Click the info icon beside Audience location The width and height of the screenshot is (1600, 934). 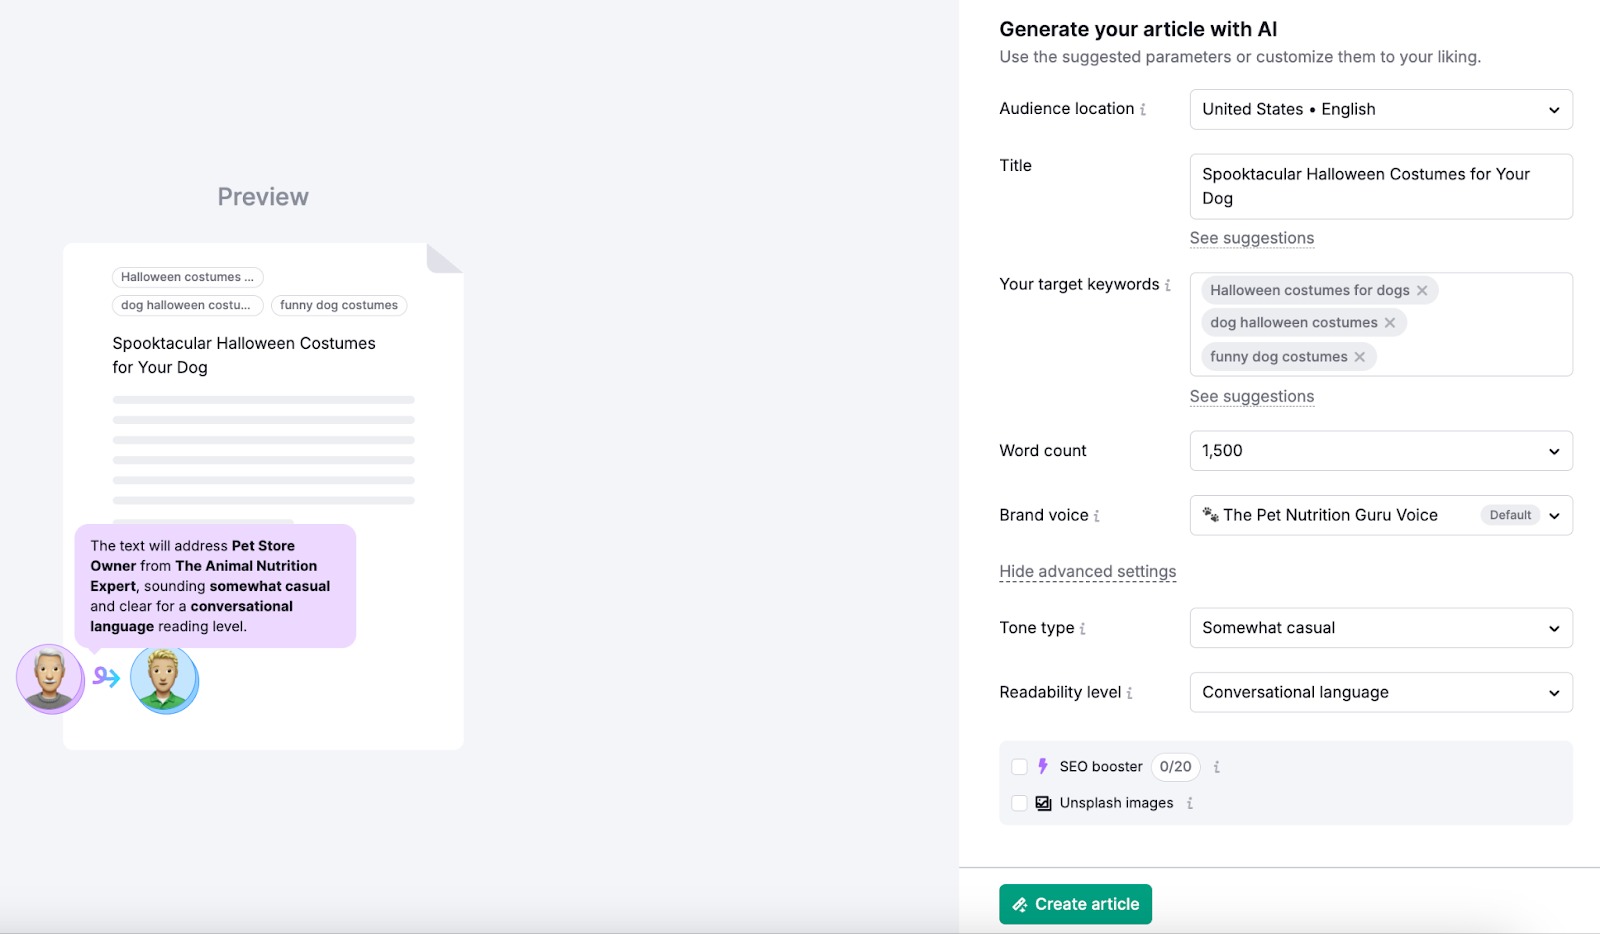tap(1142, 109)
